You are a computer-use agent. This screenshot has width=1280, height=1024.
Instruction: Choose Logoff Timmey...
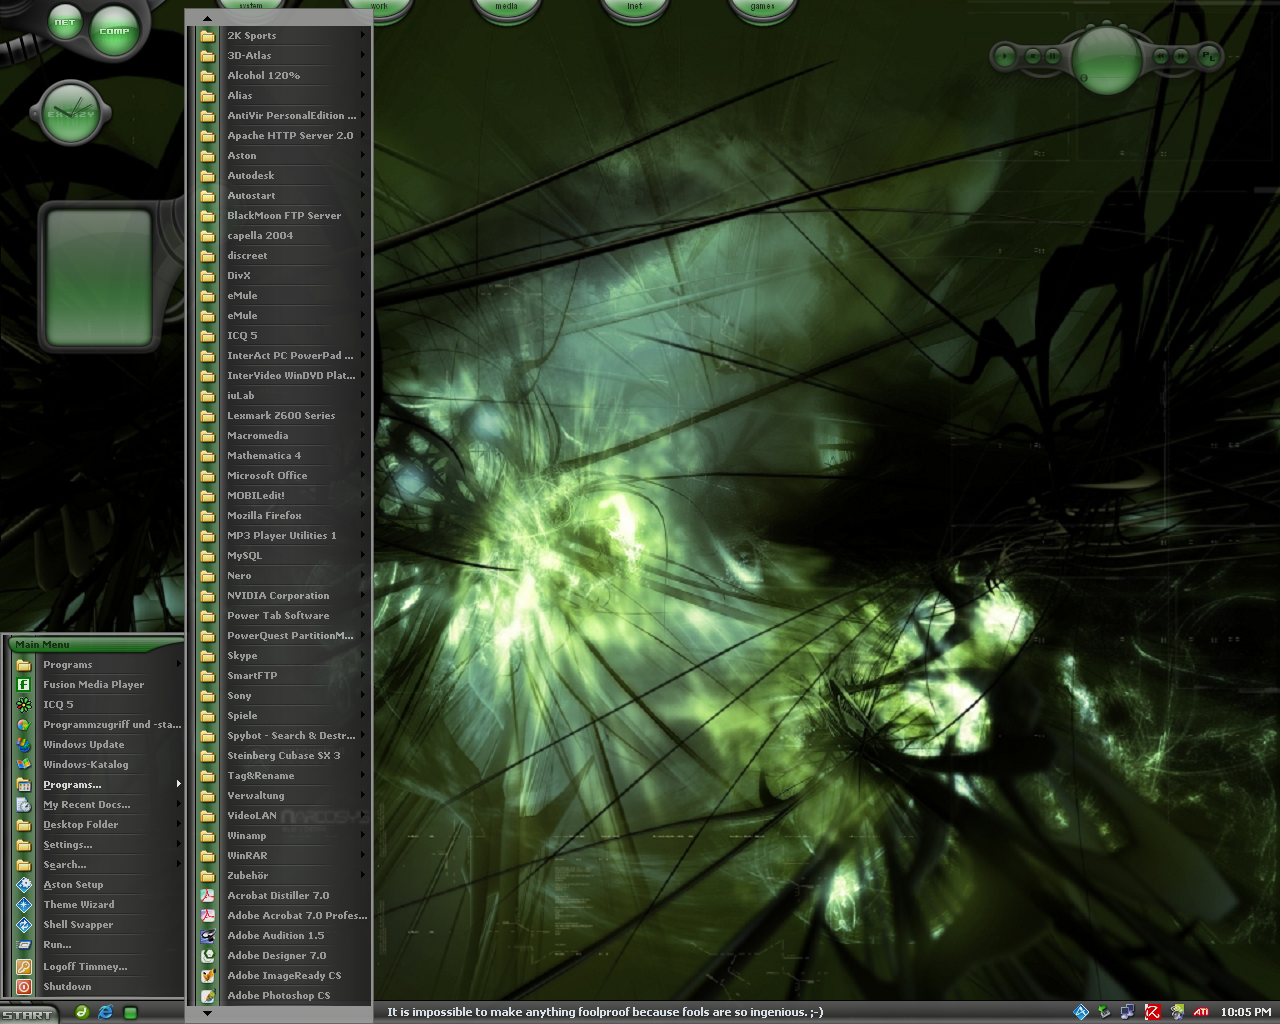point(97,967)
